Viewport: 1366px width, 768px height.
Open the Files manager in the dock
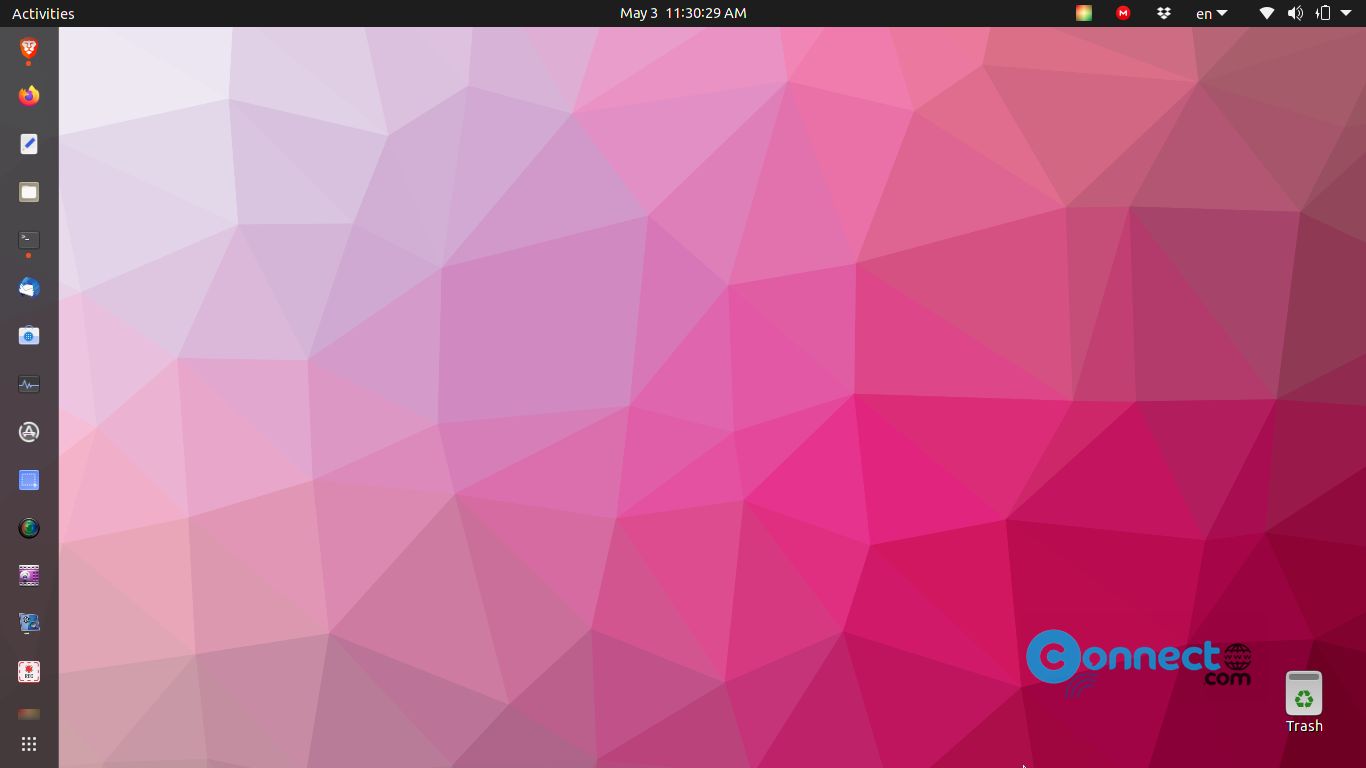pyautogui.click(x=29, y=192)
